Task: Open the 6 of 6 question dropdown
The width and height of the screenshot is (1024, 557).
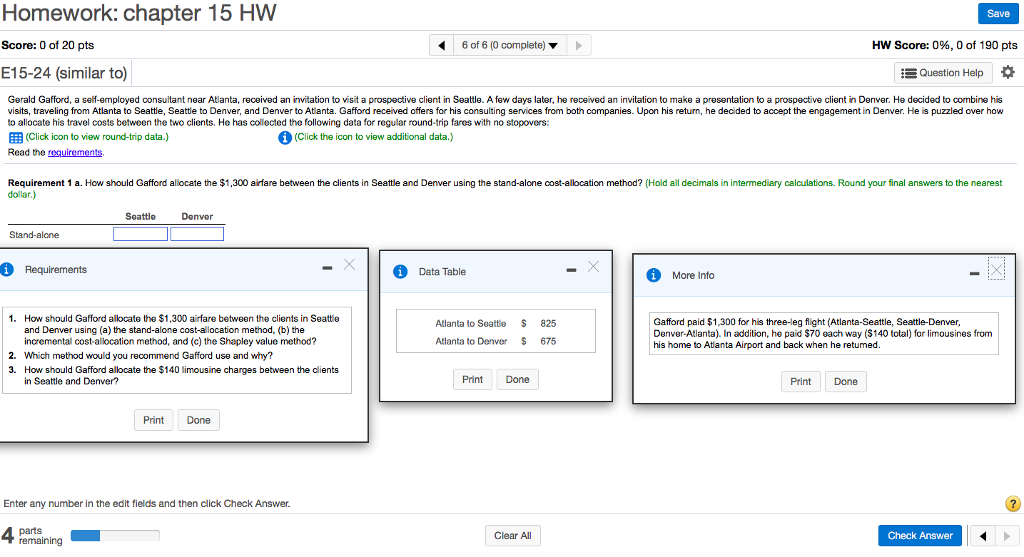Action: coord(509,45)
